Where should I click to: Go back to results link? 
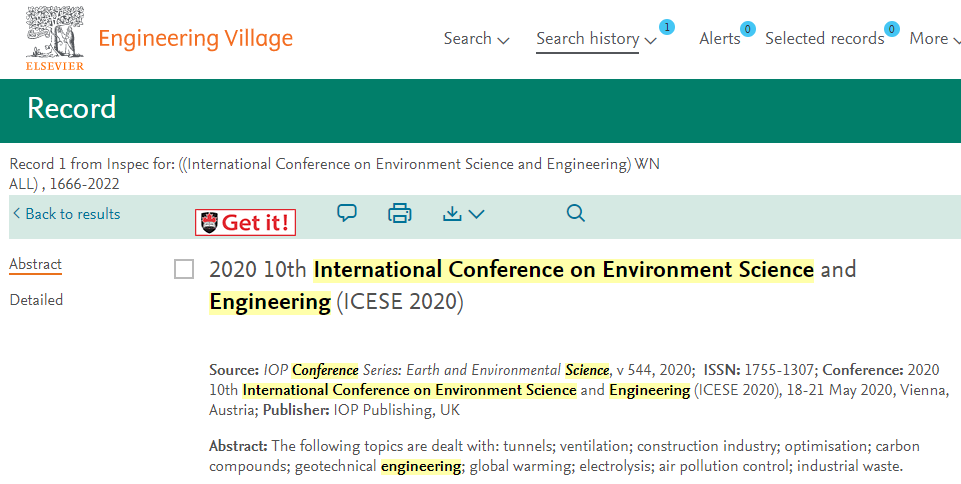pyautogui.click(x=67, y=214)
